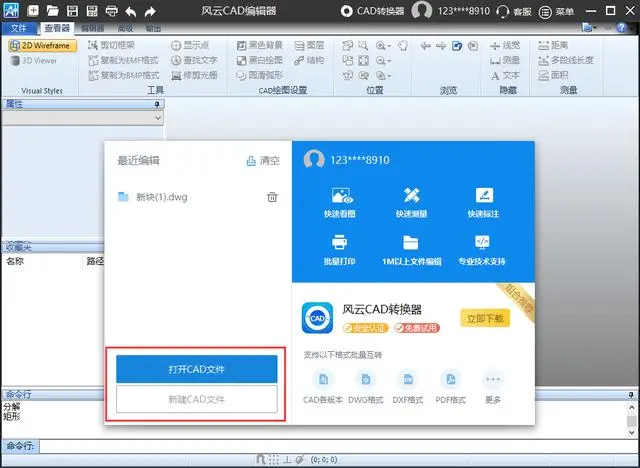Click the 修剪光栅 tool

194,75
